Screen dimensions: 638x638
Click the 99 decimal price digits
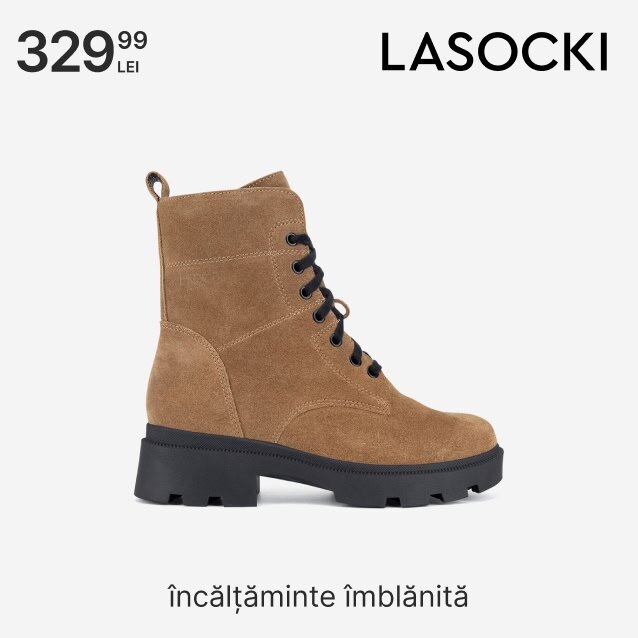point(132,41)
